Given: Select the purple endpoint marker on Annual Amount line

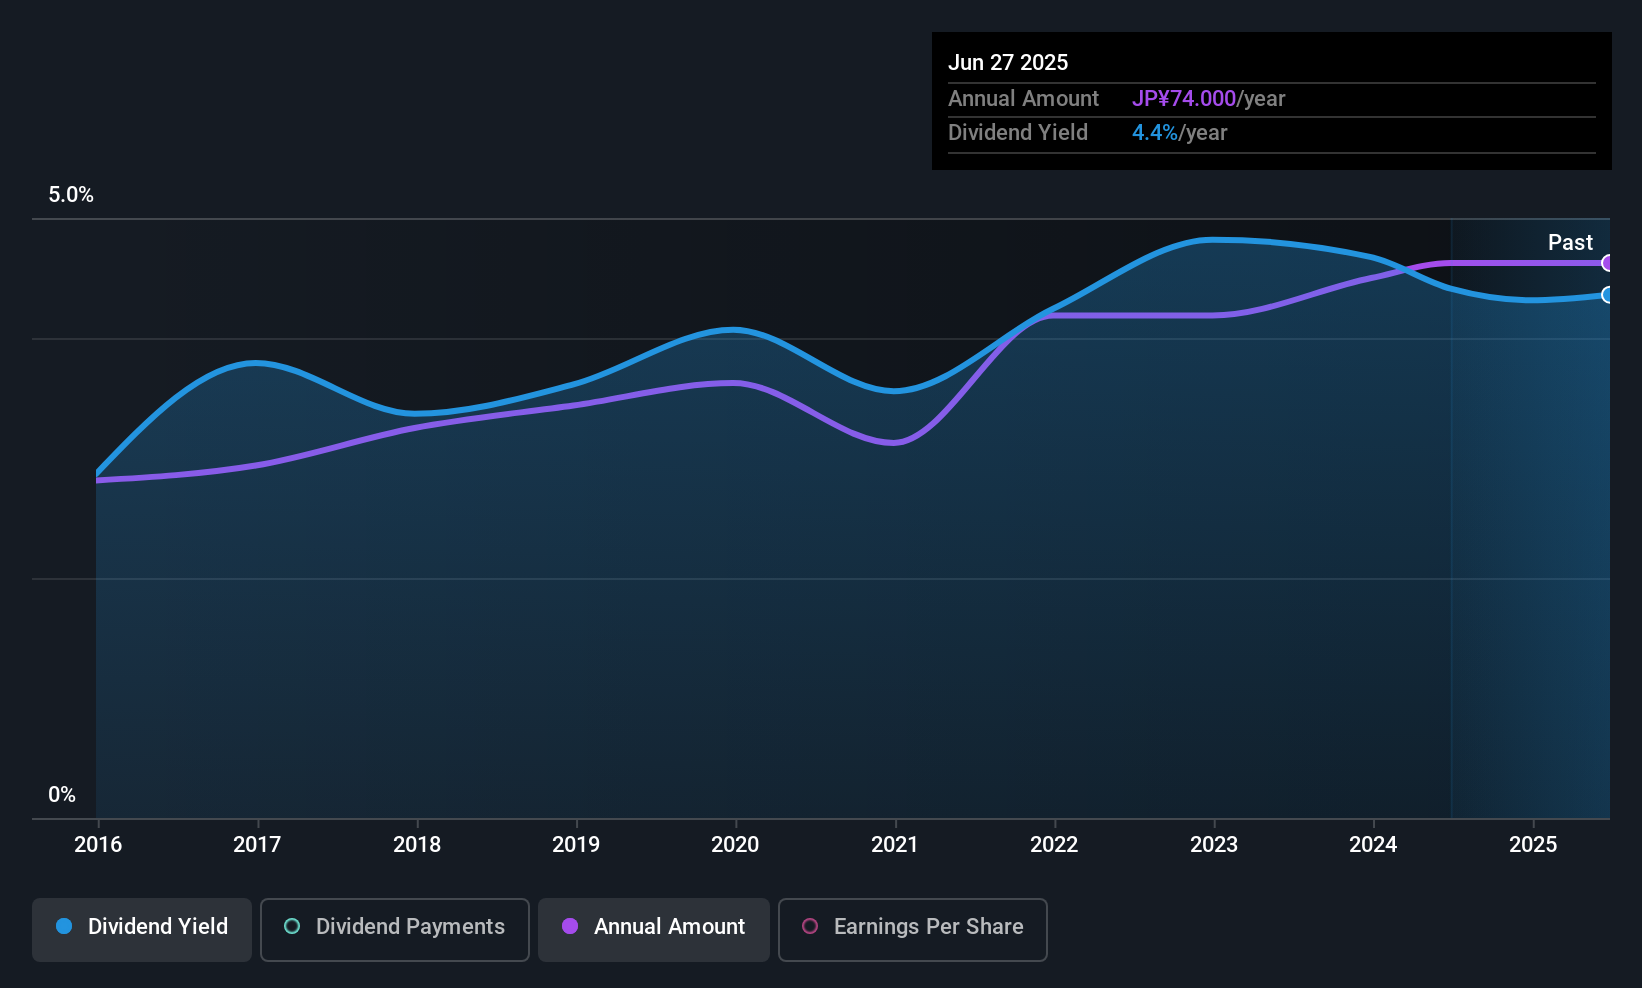Looking at the screenshot, I should (1607, 263).
